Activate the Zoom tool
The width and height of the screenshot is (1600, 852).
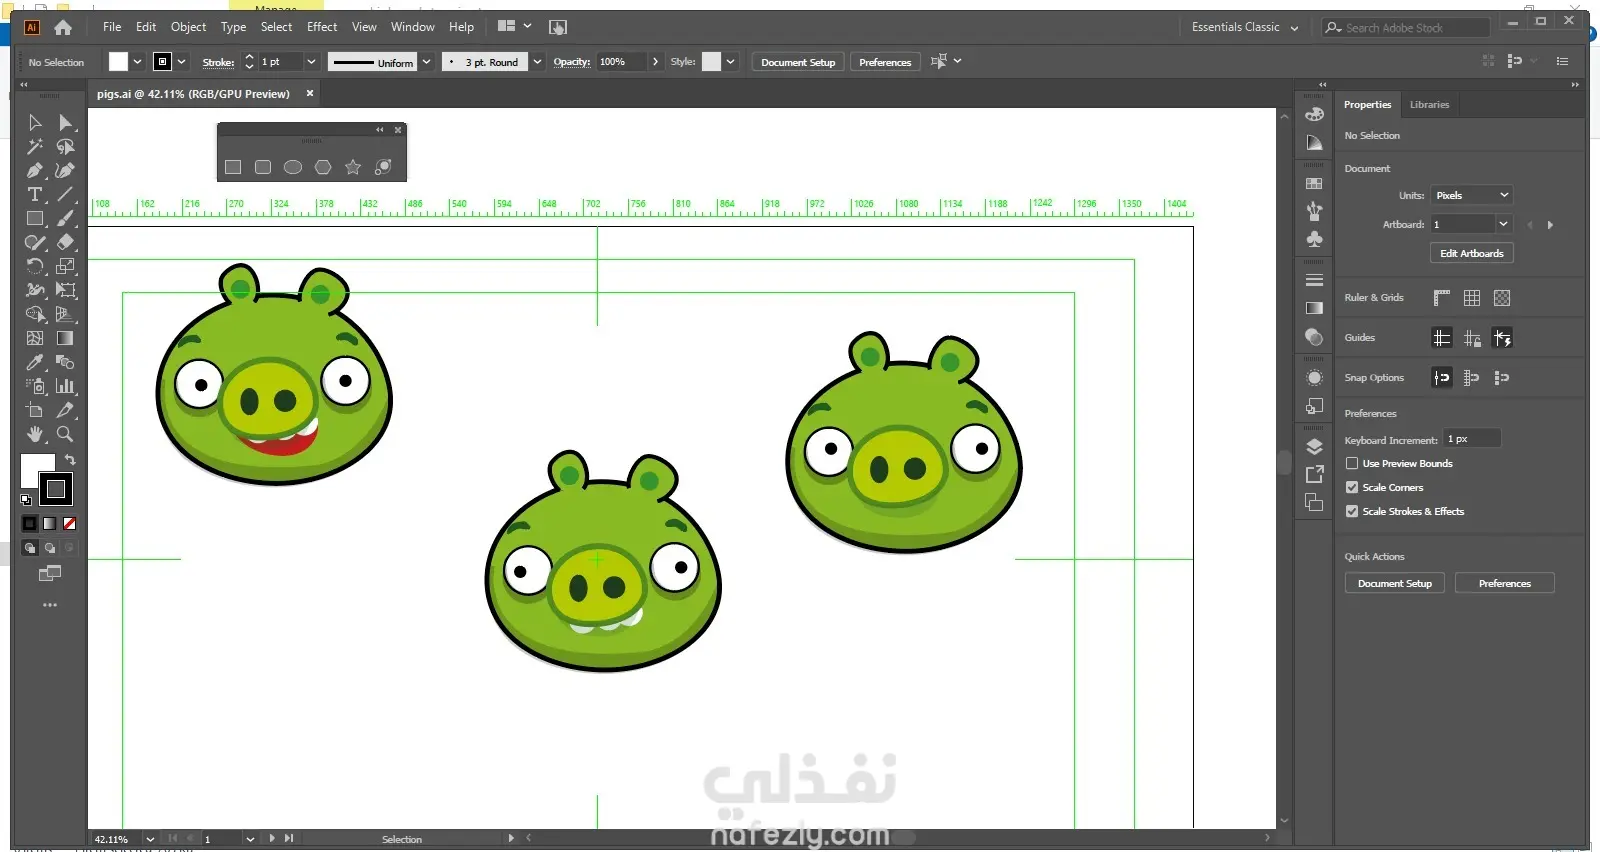pyautogui.click(x=65, y=434)
